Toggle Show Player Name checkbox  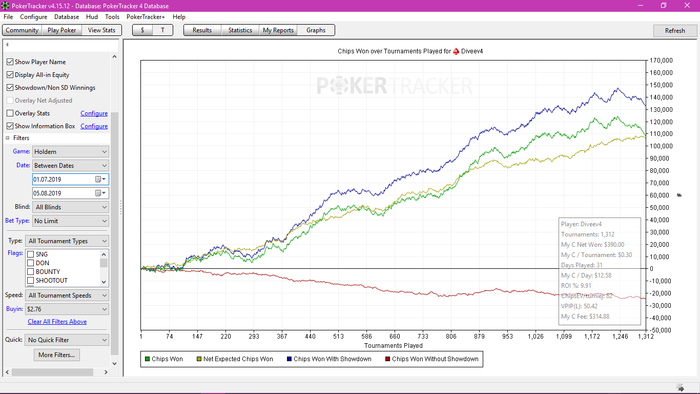(10, 62)
